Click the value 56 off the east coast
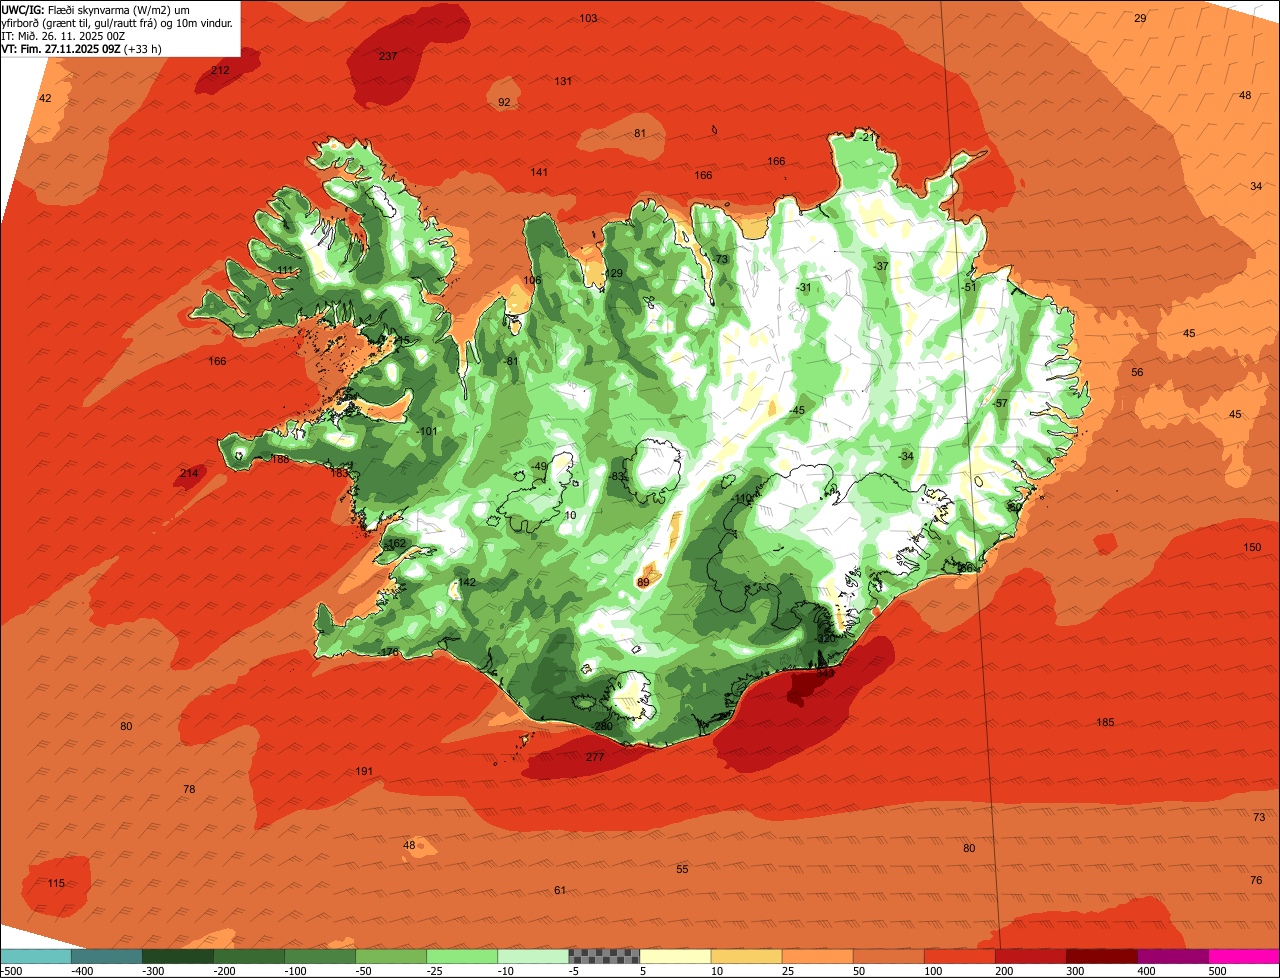 pos(1137,372)
